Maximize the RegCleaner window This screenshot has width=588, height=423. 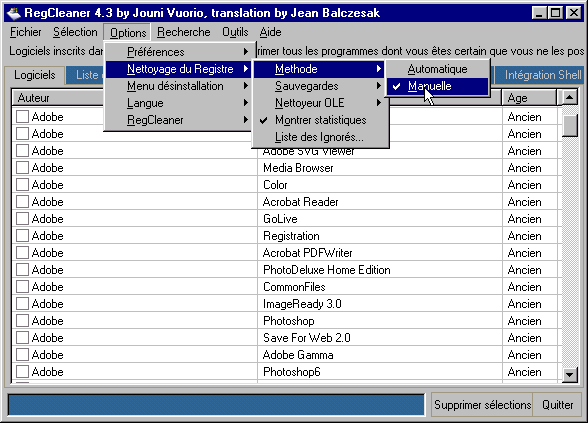(555, 13)
